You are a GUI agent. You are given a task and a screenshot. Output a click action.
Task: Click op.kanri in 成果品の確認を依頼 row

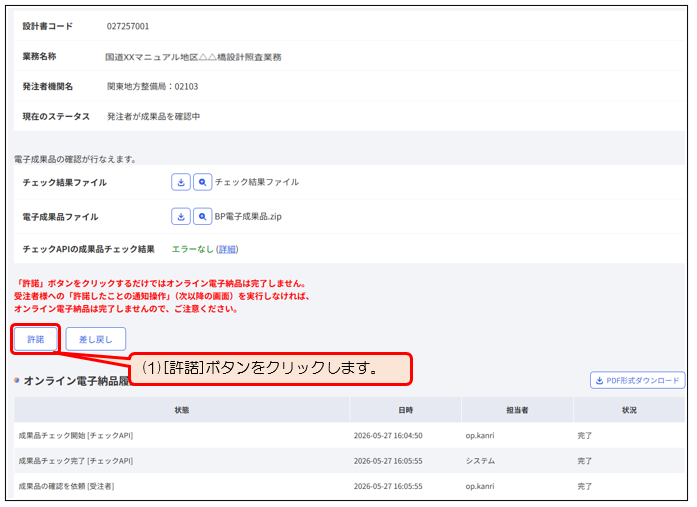click(x=480, y=486)
